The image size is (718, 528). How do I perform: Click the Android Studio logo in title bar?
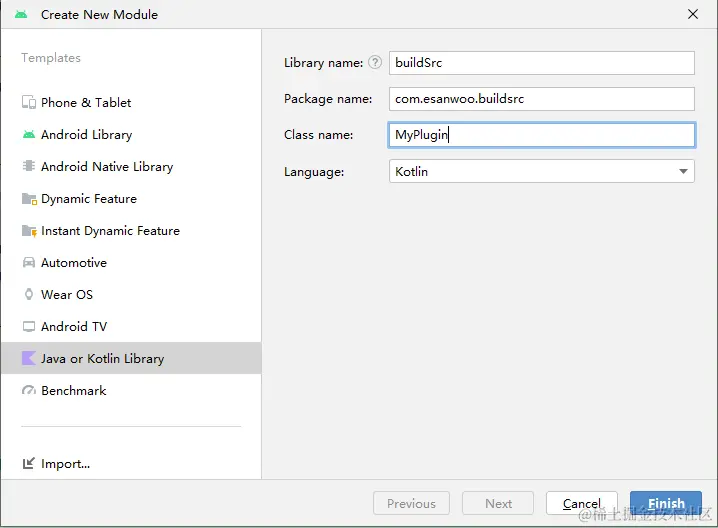pos(21,15)
